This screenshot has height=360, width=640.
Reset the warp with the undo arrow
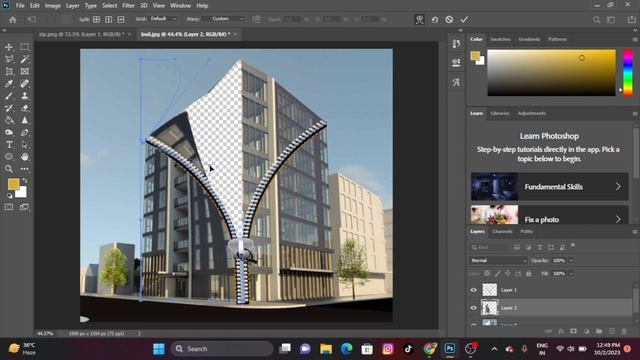click(435, 20)
